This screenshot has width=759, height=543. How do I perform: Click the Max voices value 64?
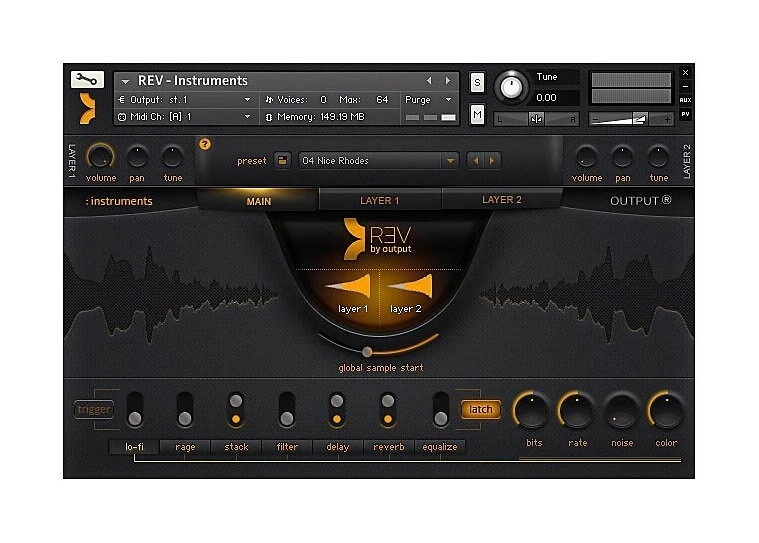tap(382, 100)
